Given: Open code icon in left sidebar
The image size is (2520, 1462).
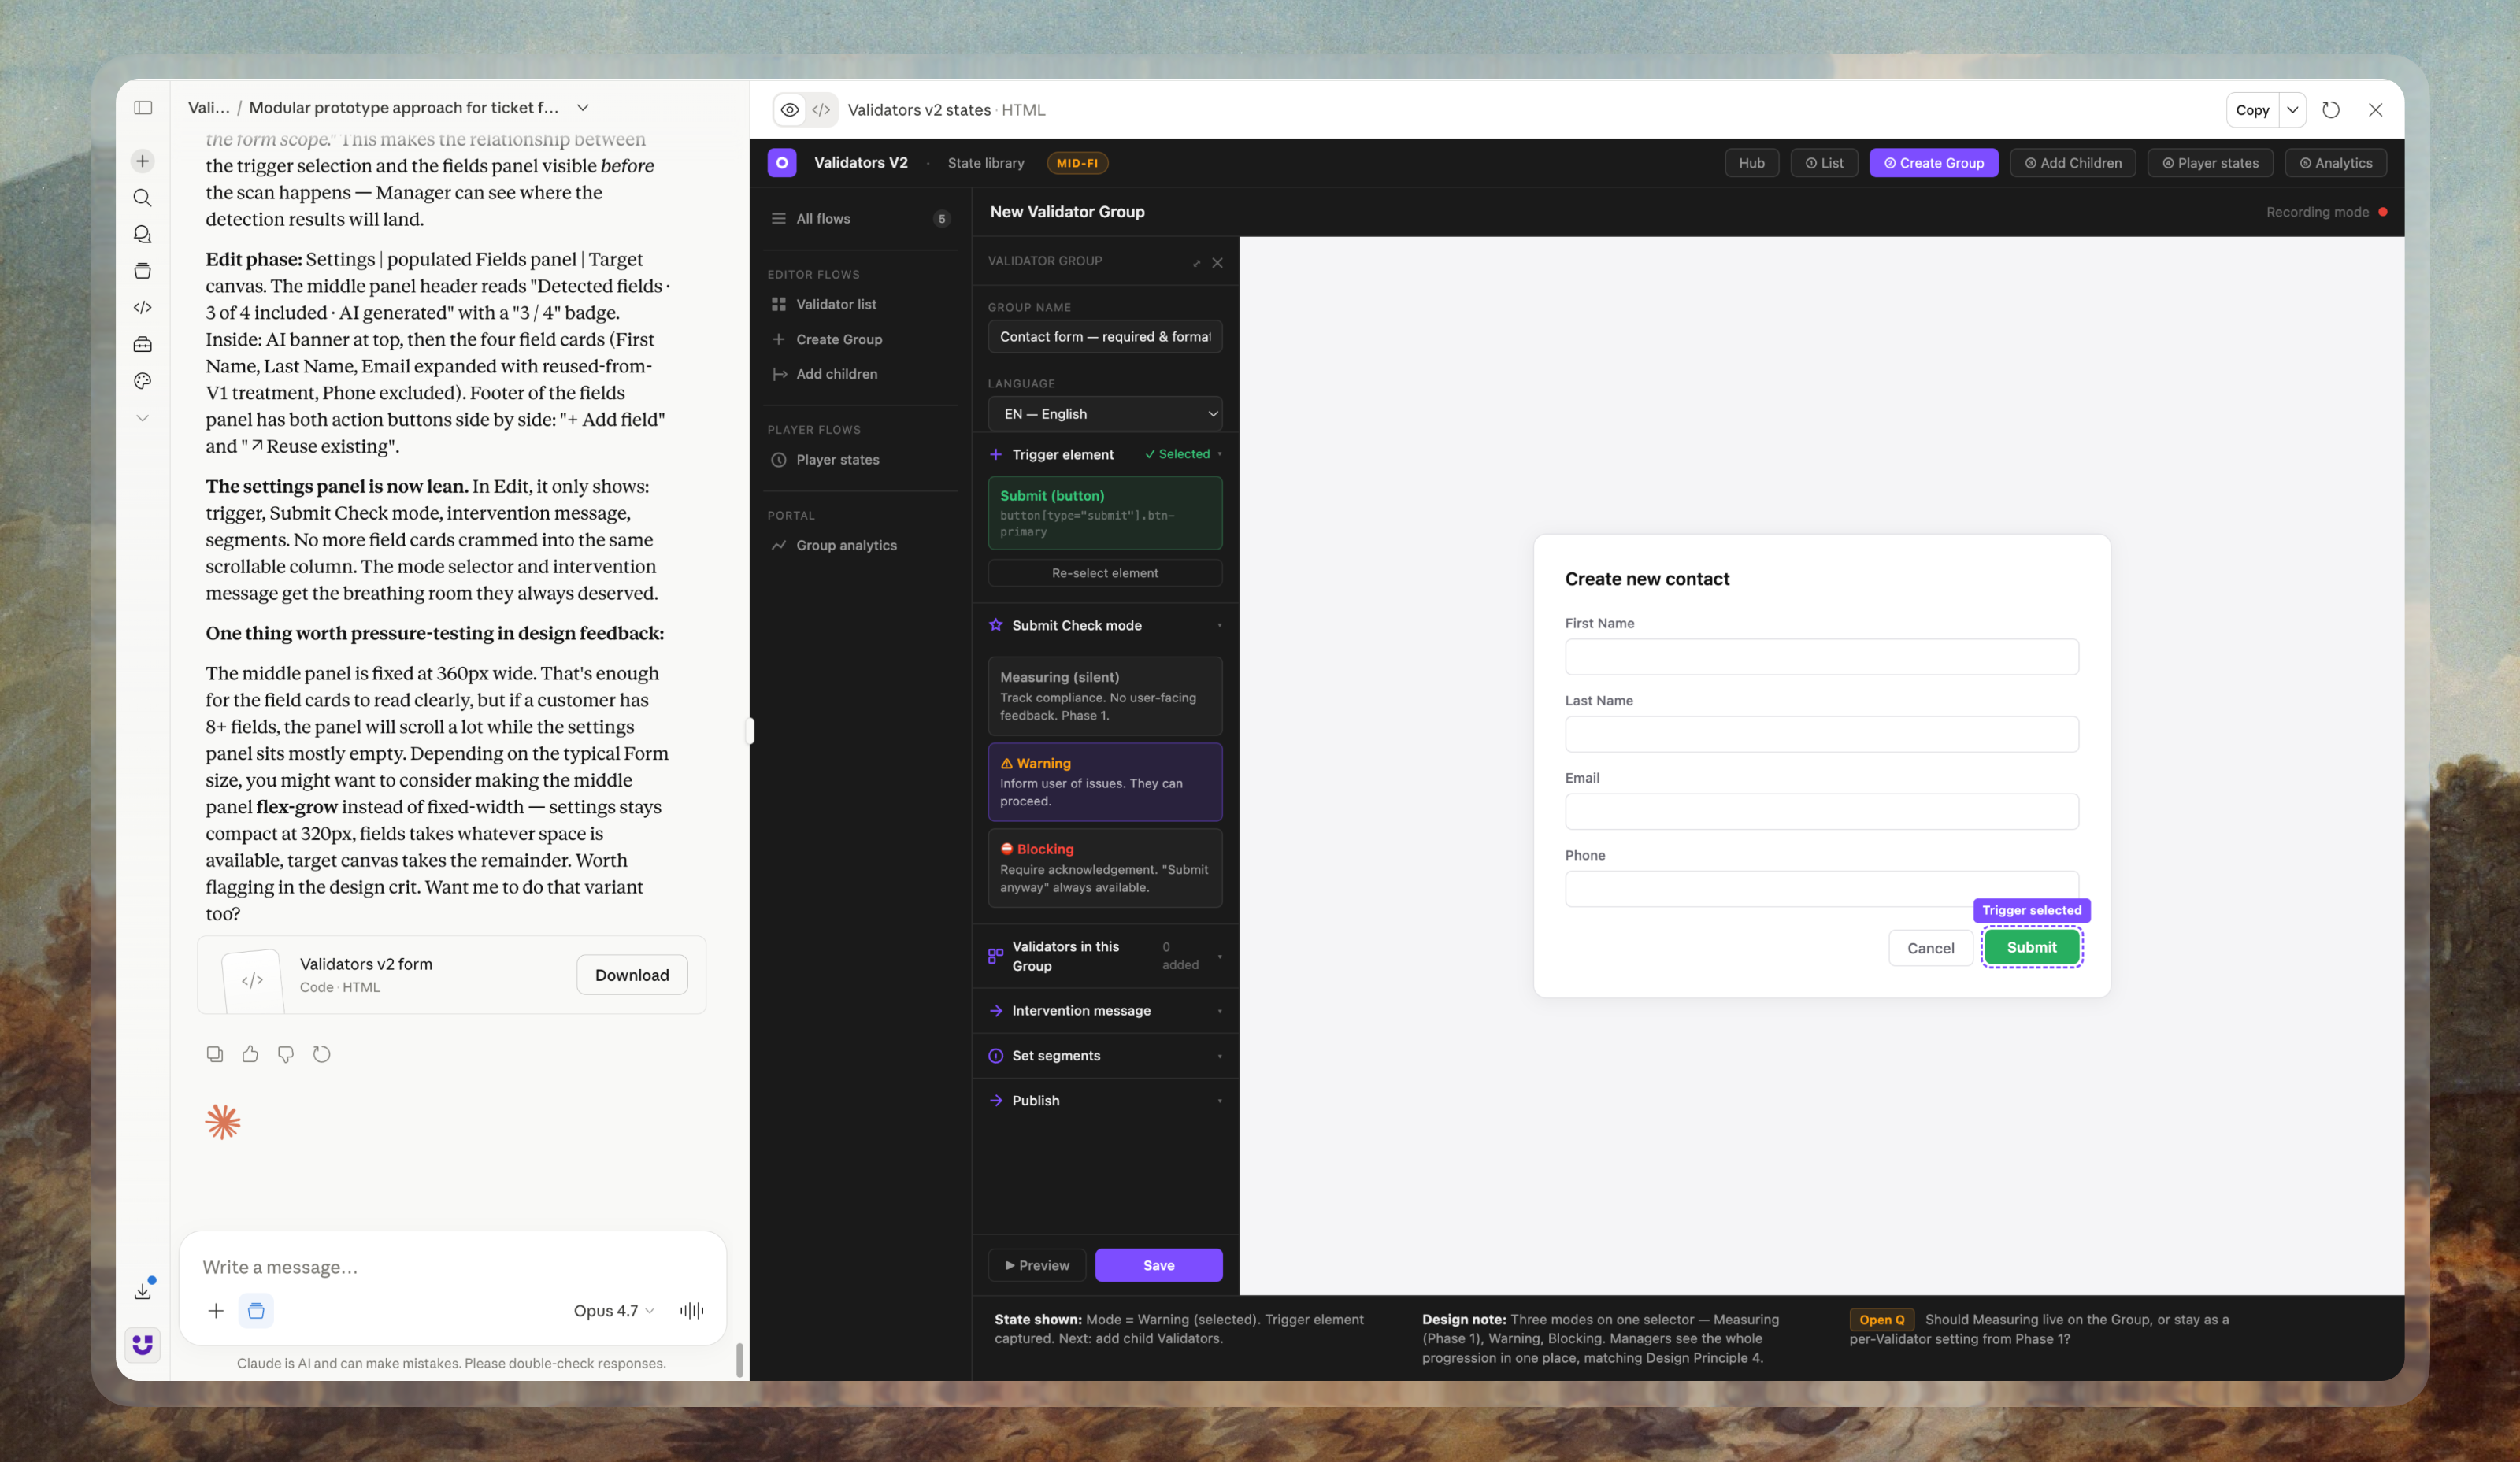Looking at the screenshot, I should click(143, 308).
